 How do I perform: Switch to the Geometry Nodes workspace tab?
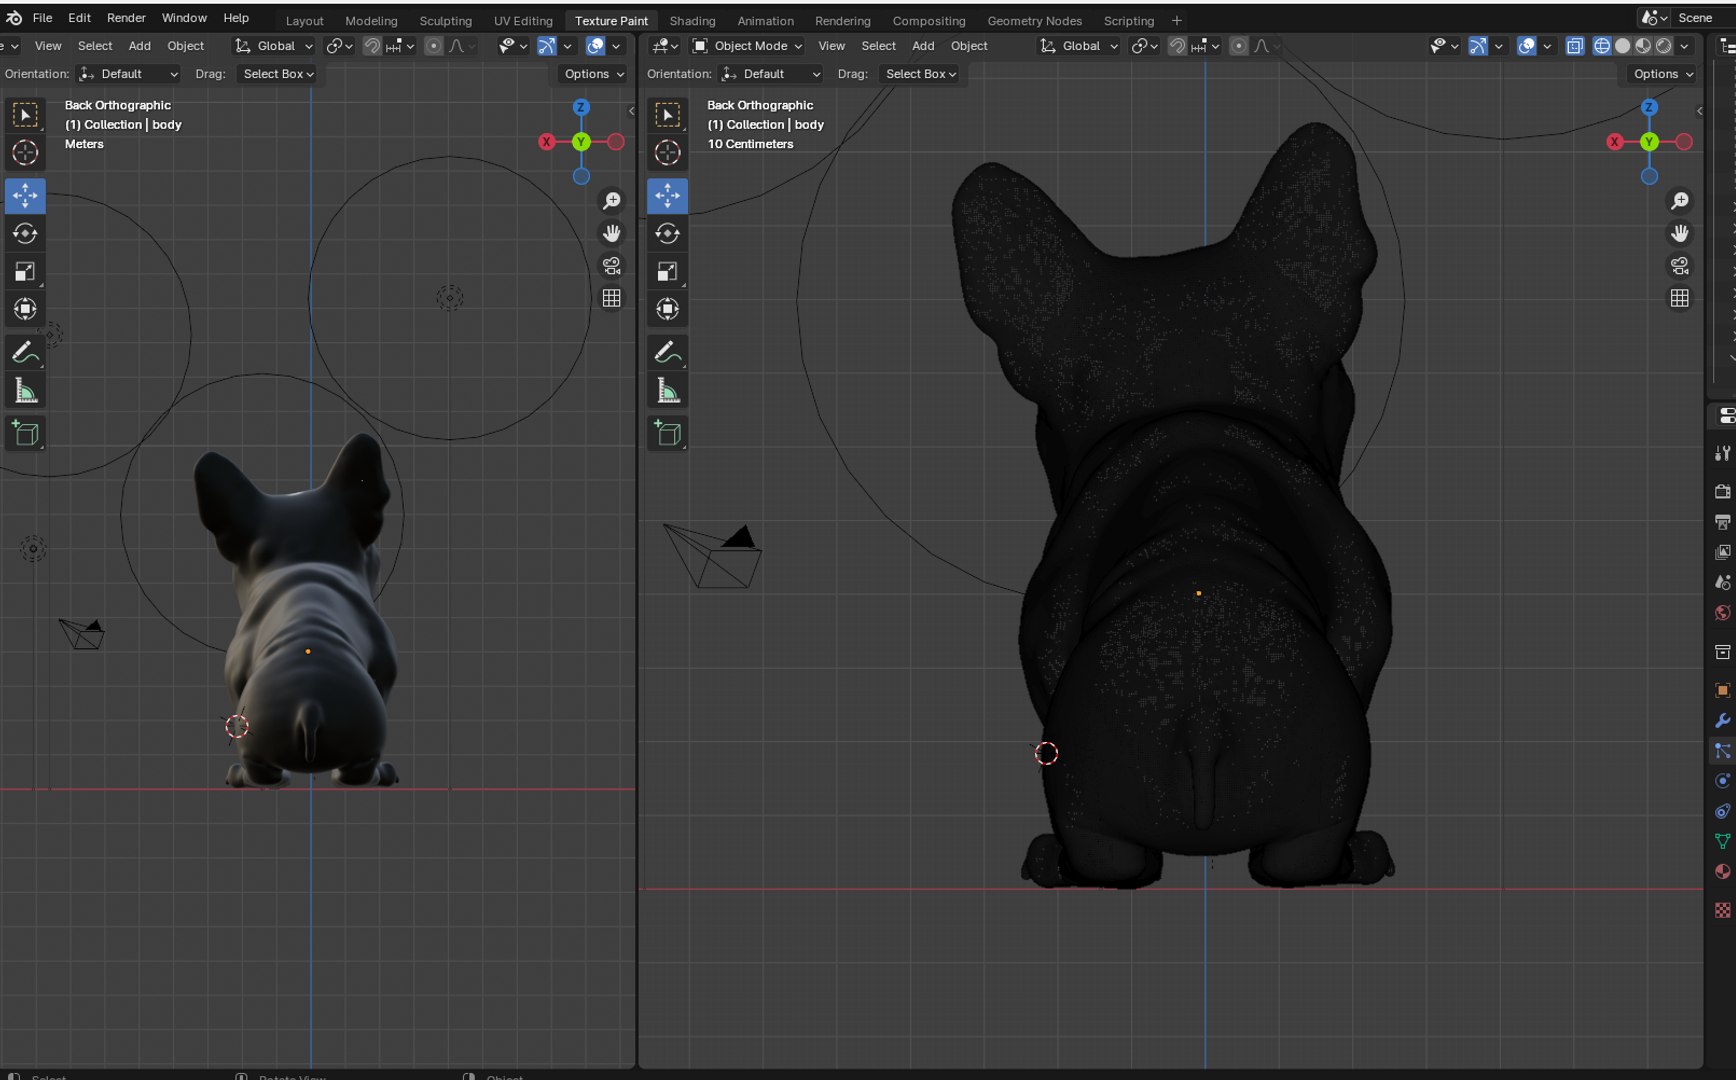click(x=1034, y=21)
